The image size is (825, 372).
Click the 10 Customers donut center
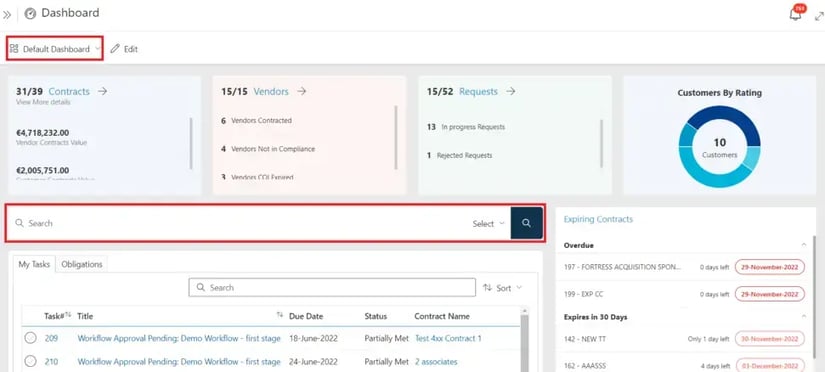coord(719,147)
